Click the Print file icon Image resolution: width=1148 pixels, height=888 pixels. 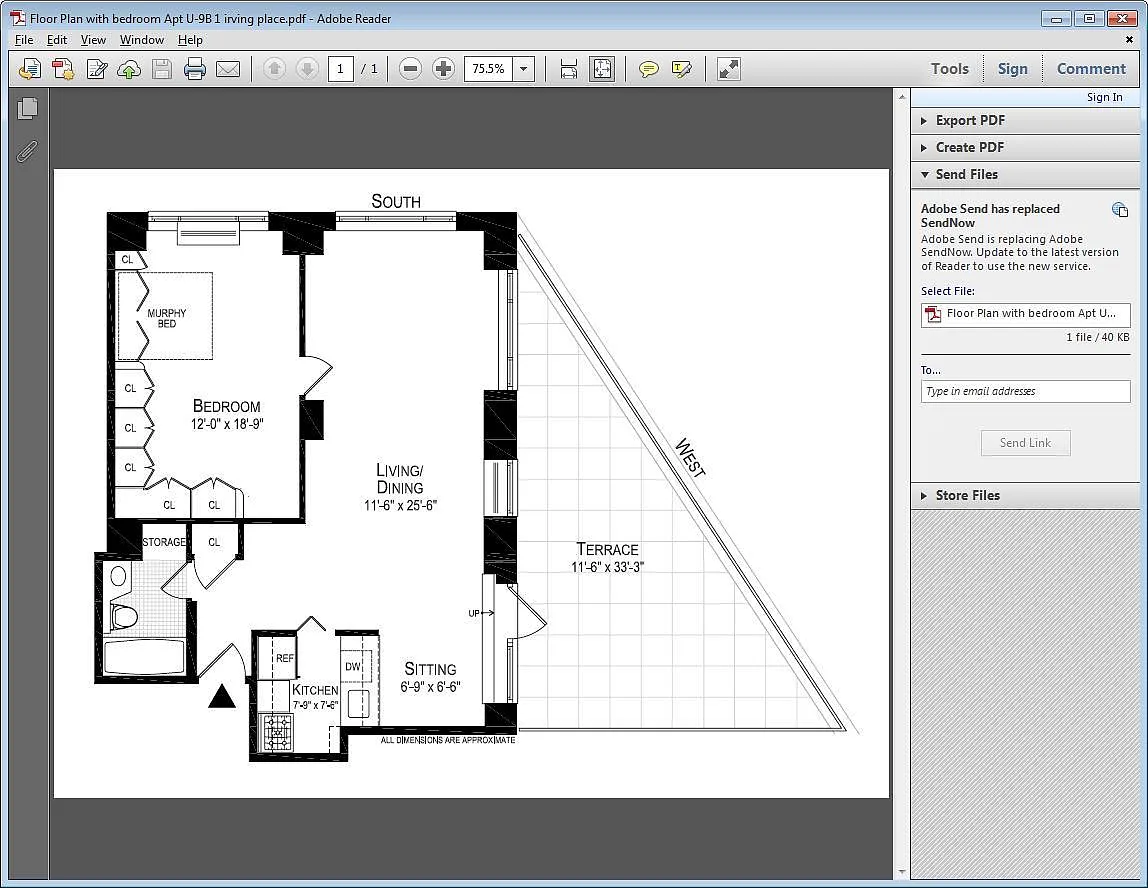(195, 69)
